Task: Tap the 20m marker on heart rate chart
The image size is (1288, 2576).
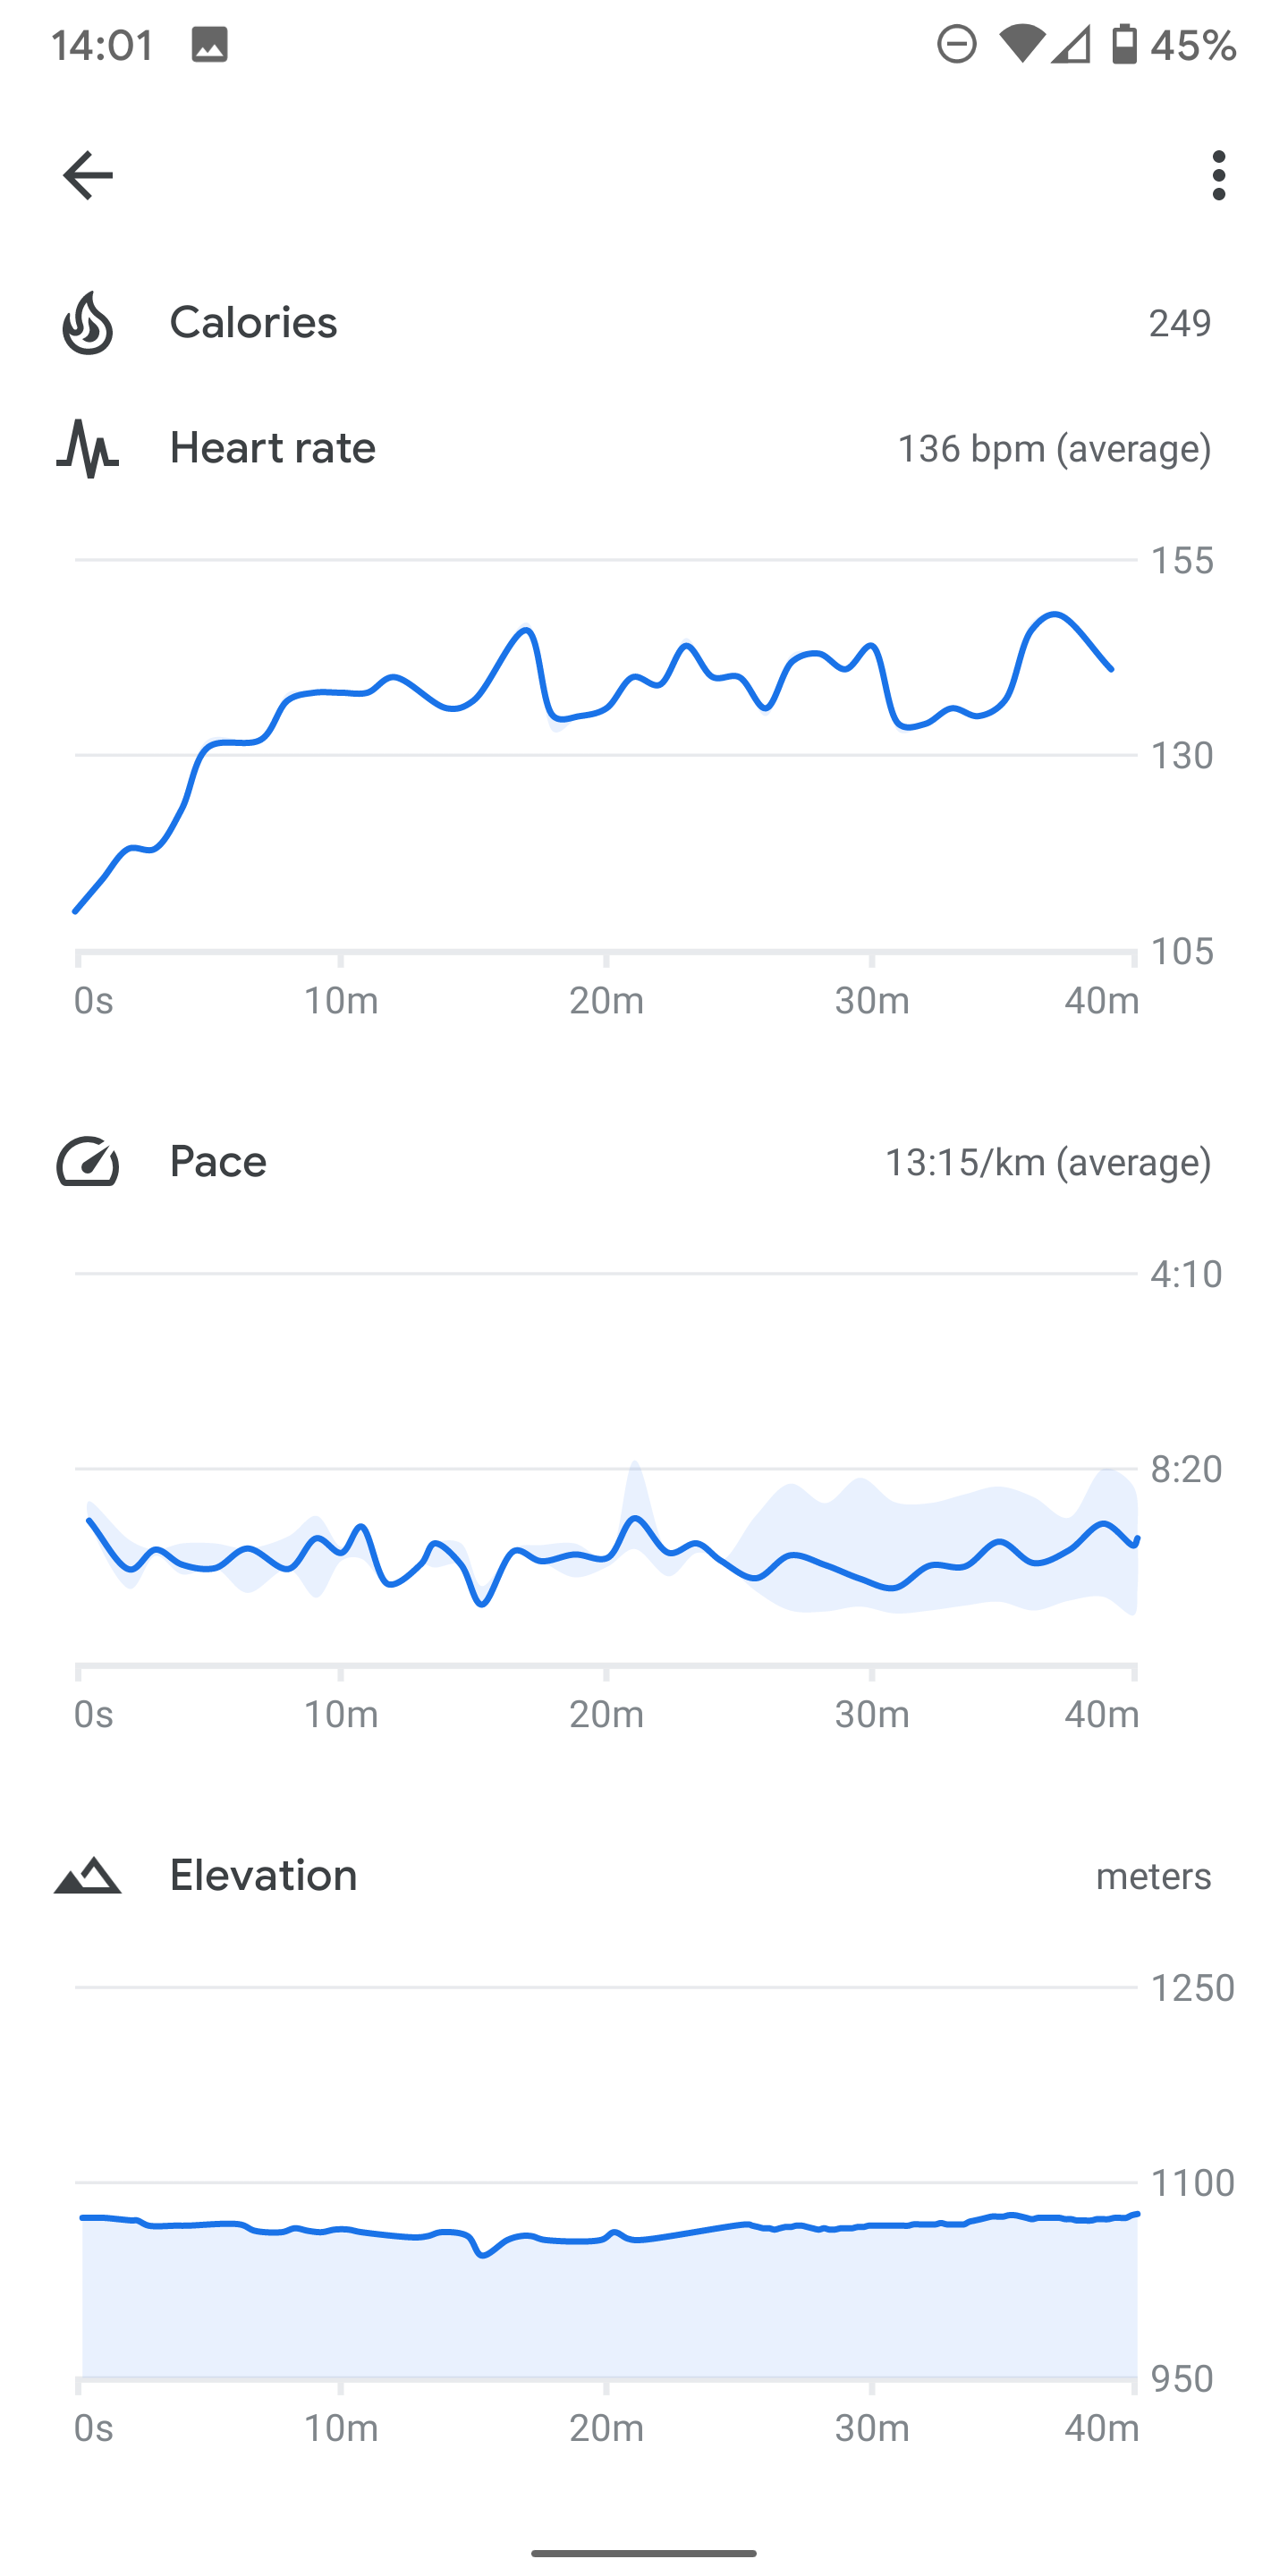Action: point(606,1000)
